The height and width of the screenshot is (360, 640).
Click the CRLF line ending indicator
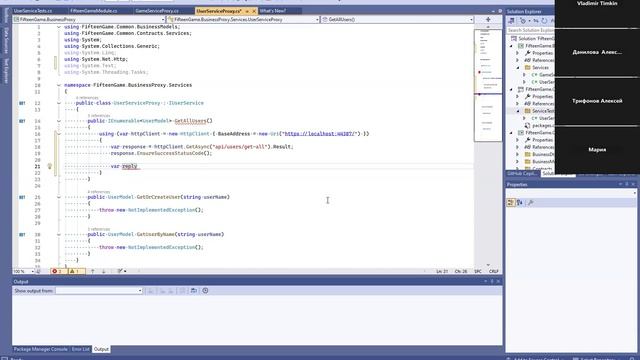[493, 271]
